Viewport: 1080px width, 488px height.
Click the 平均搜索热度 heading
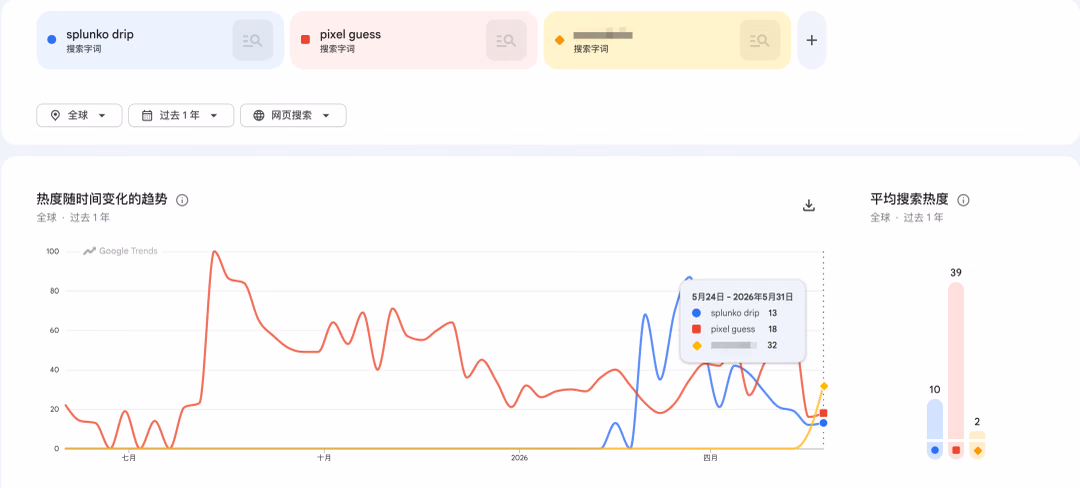pos(909,200)
